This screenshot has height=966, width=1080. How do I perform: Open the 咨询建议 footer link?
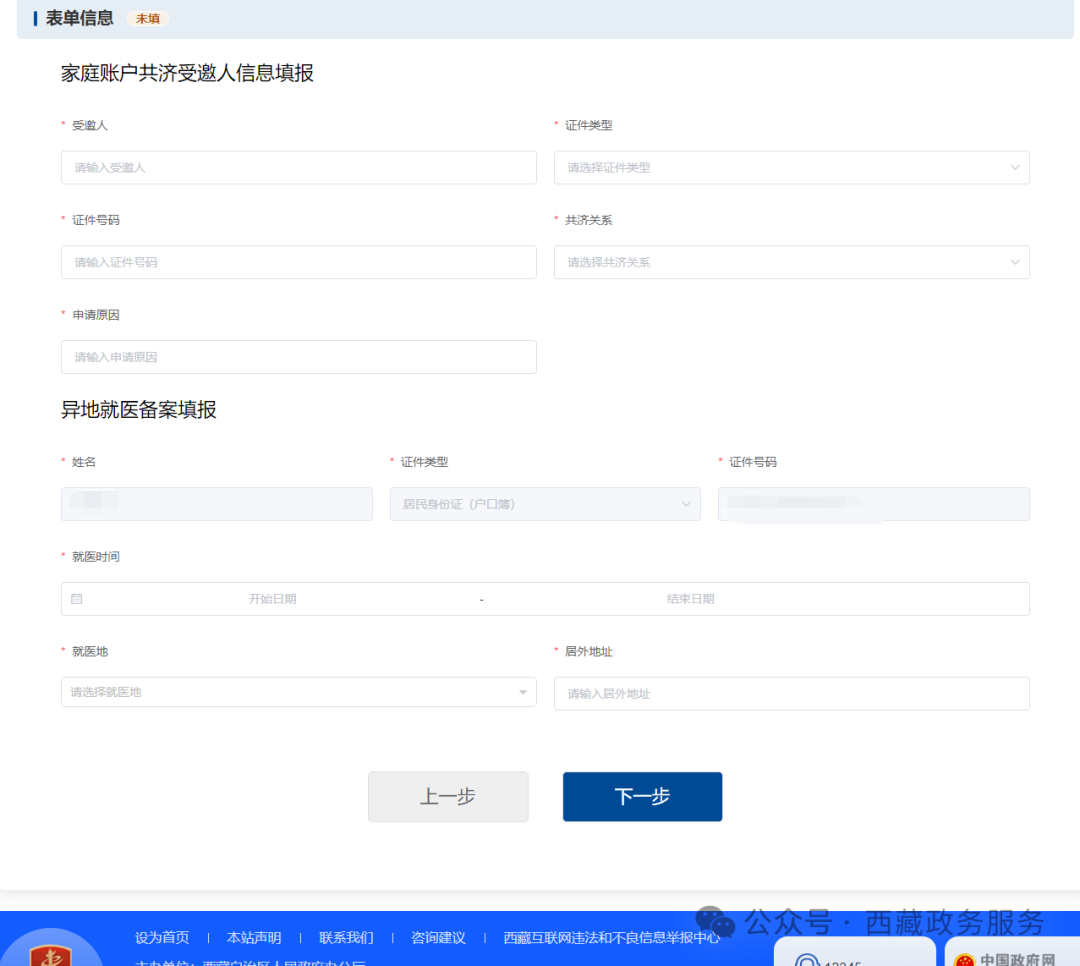point(438,938)
